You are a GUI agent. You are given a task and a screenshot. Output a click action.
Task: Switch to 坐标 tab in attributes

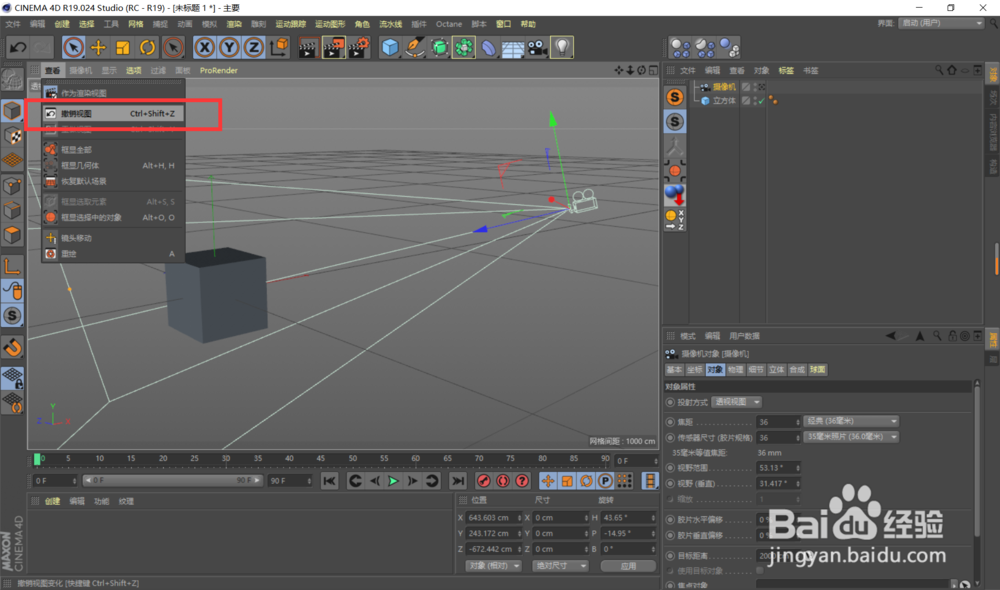(695, 370)
